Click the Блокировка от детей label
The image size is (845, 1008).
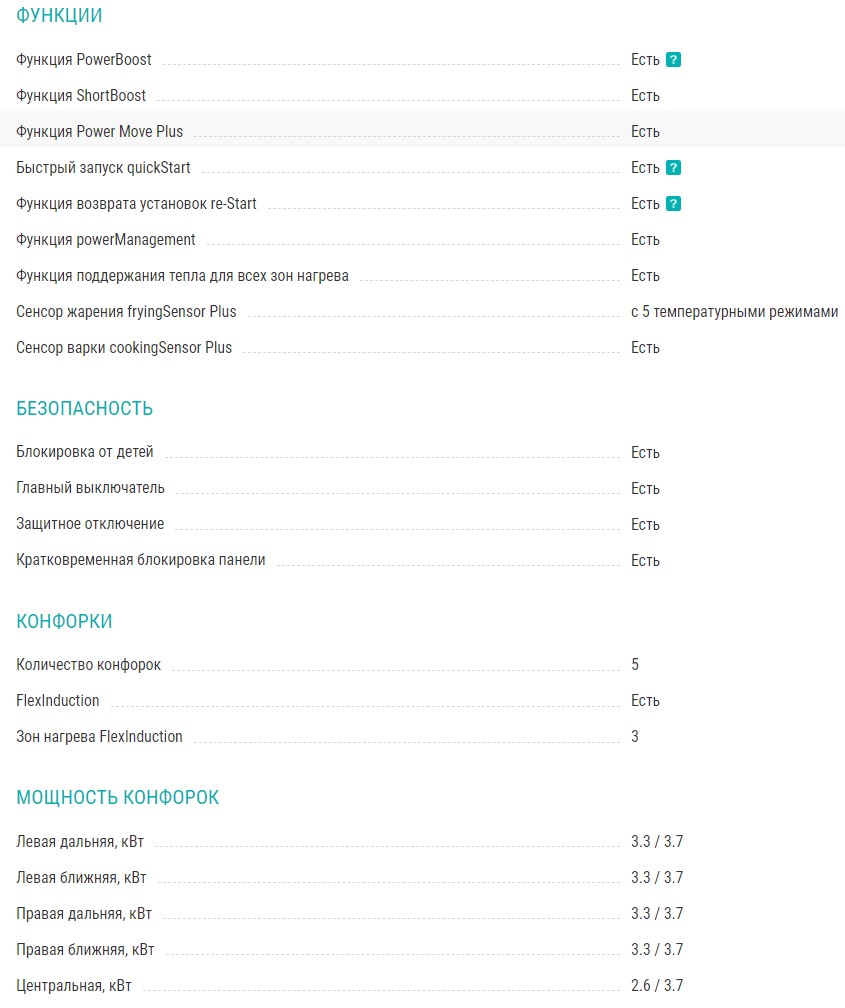coord(85,452)
